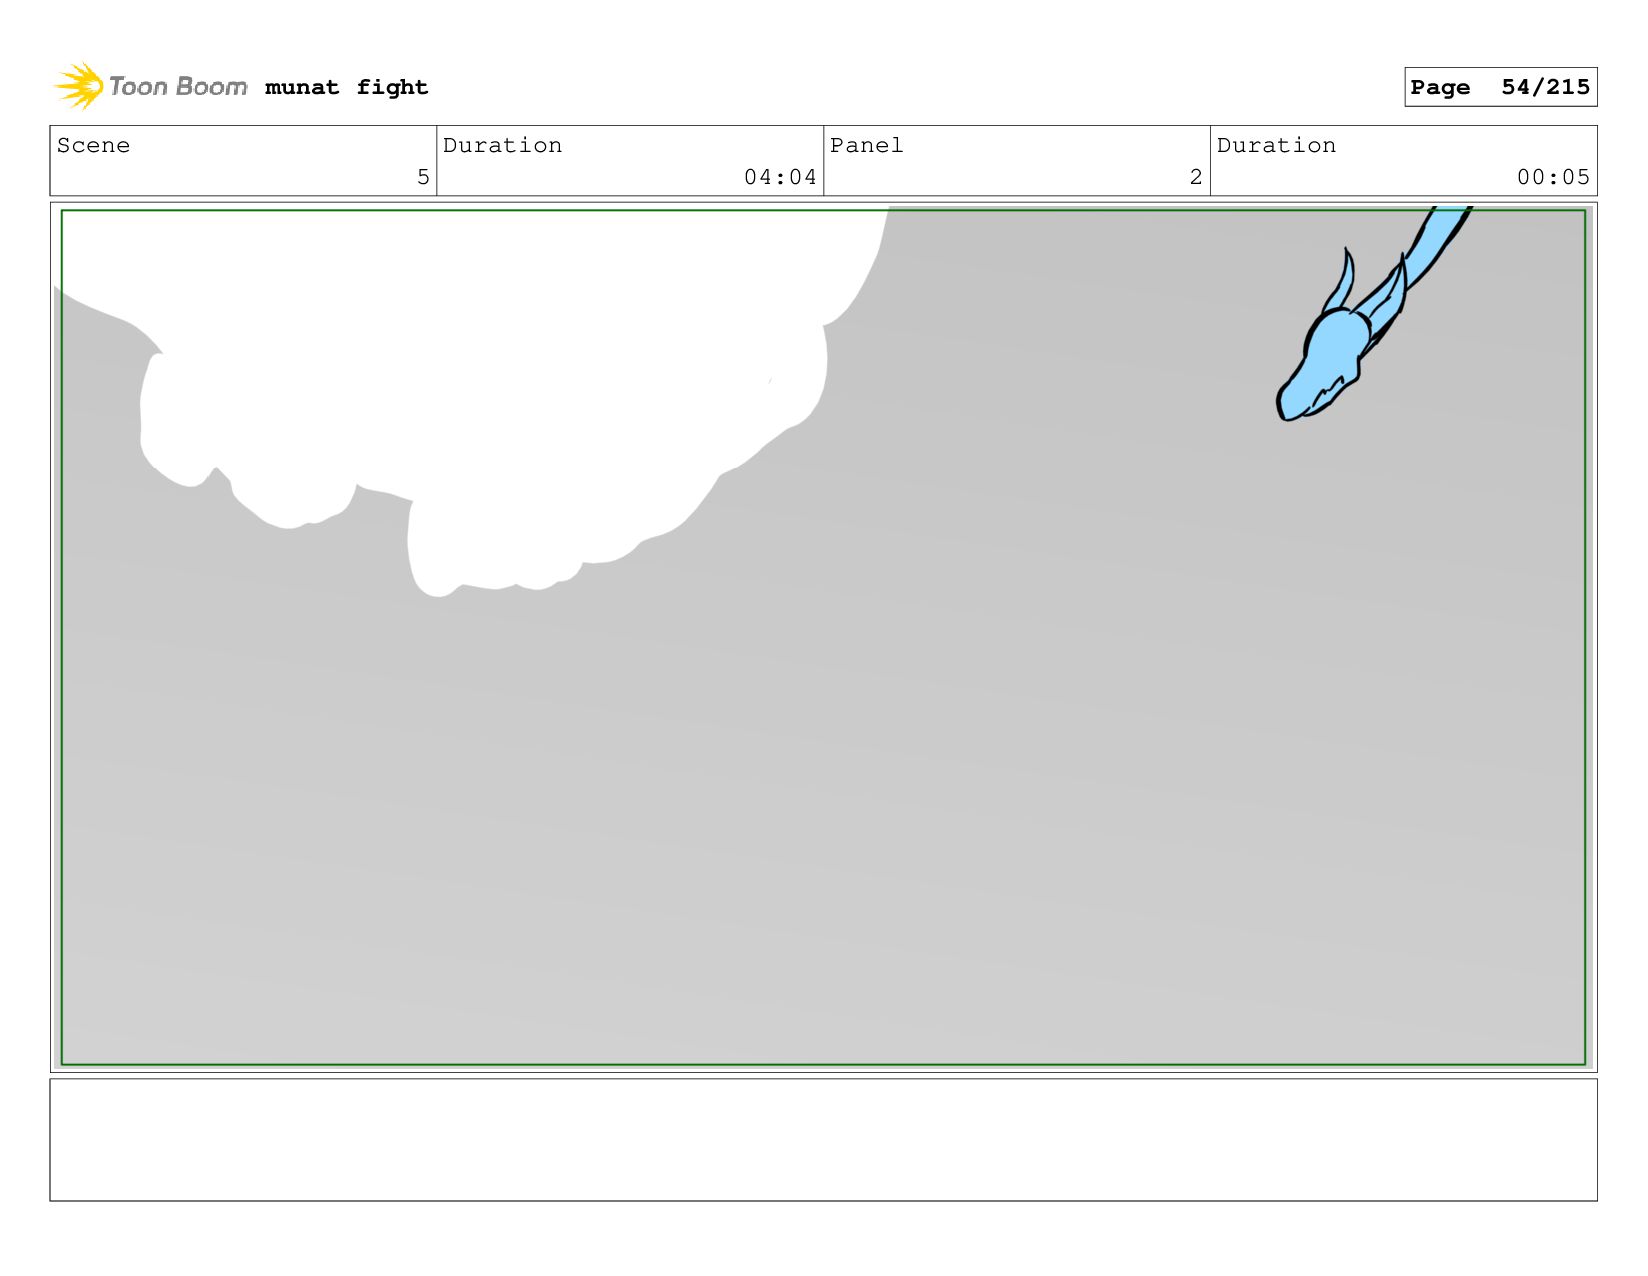
Task: Select the Panel number 2 cell
Action: (1017, 161)
